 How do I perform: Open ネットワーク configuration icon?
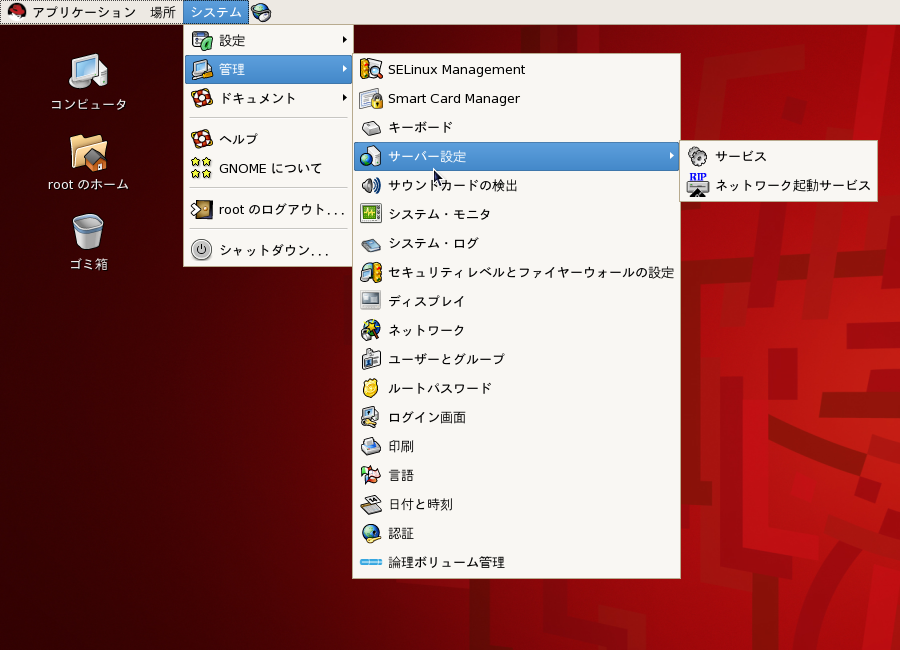click(x=371, y=330)
